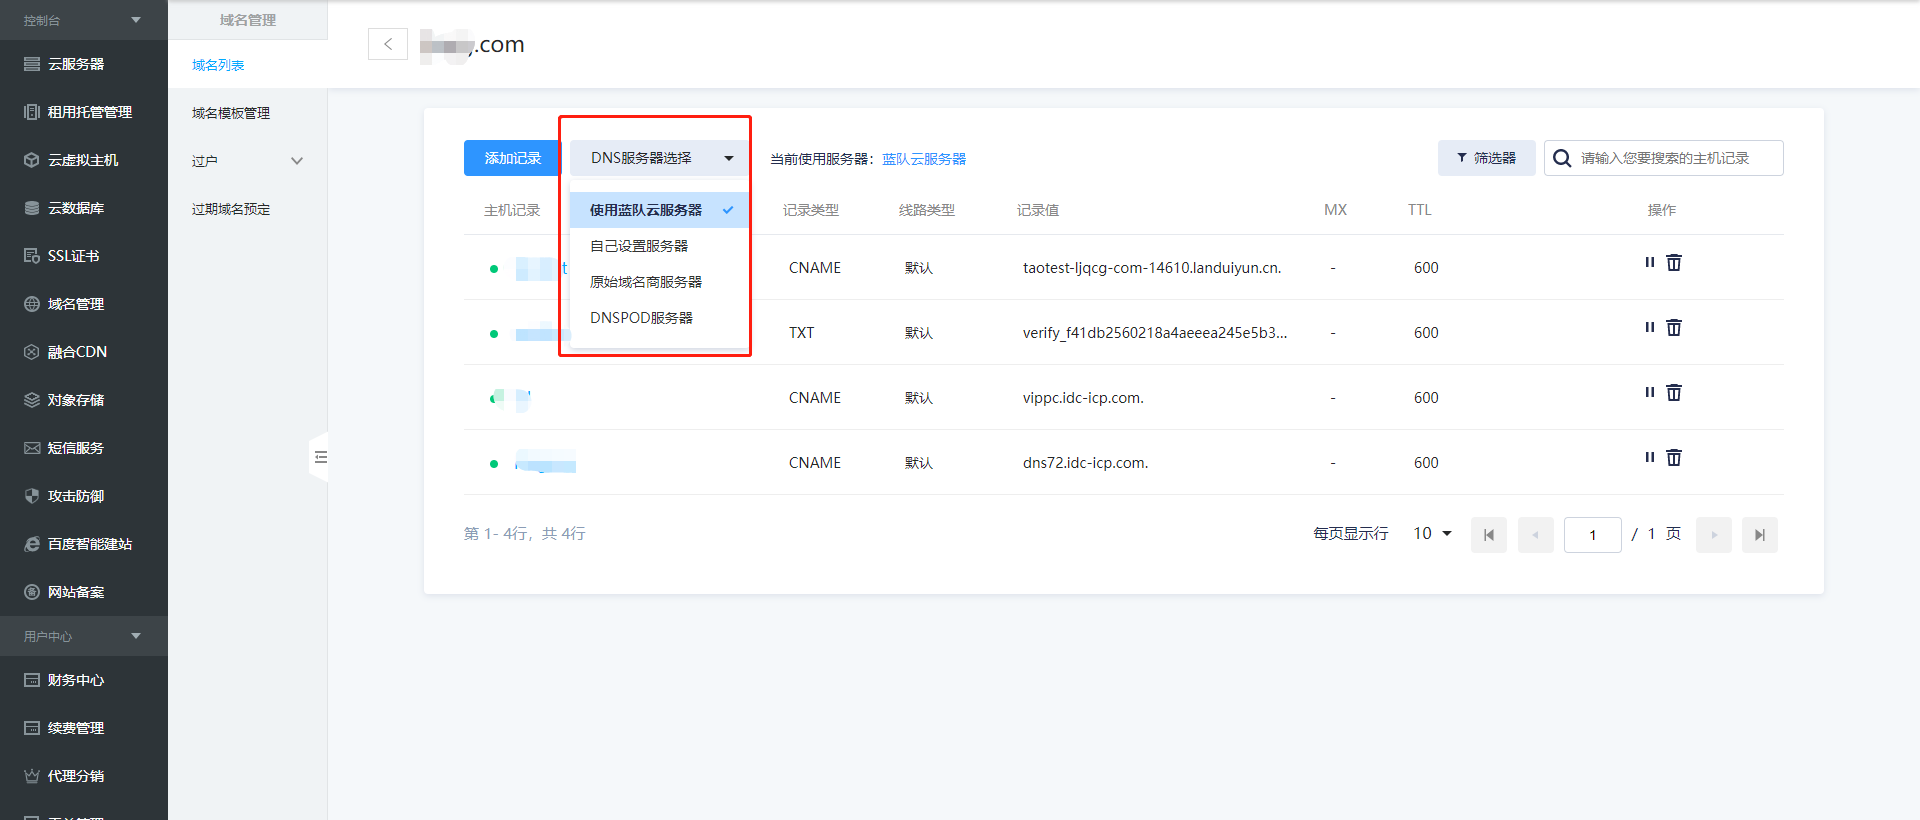Open 融合CDN from the sidebar
Screen dimensions: 1920x820
77,352
